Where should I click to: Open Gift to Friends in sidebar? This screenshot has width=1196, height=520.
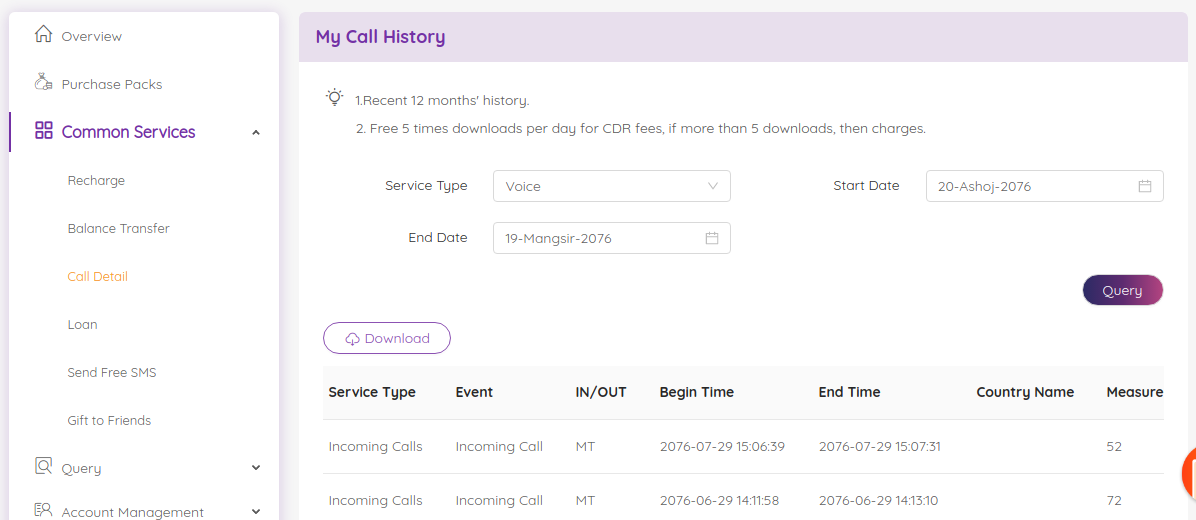(109, 420)
